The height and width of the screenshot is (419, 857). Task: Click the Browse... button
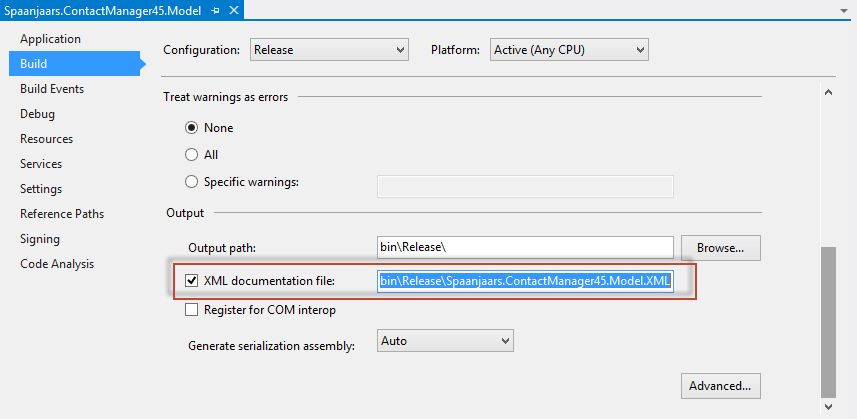pyautogui.click(x=720, y=247)
